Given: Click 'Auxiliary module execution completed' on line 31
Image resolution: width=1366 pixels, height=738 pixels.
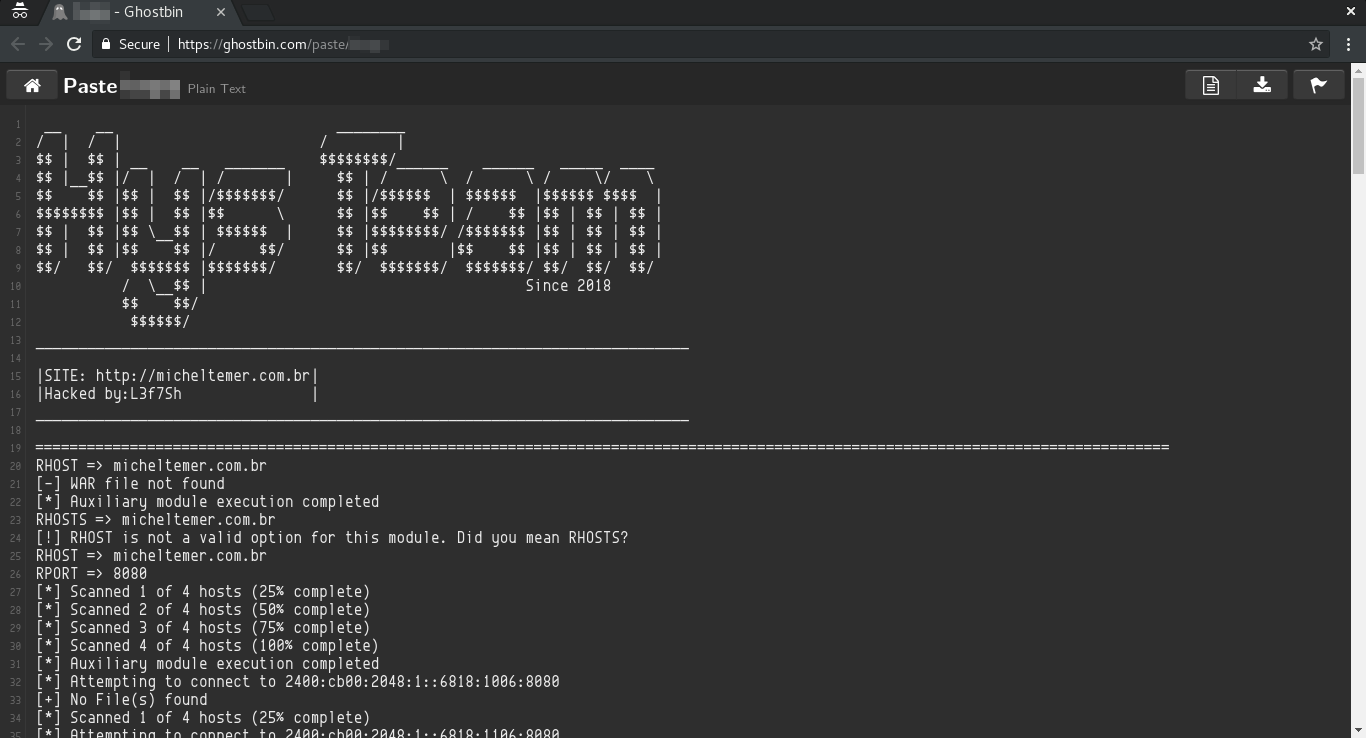Looking at the screenshot, I should 207,664.
